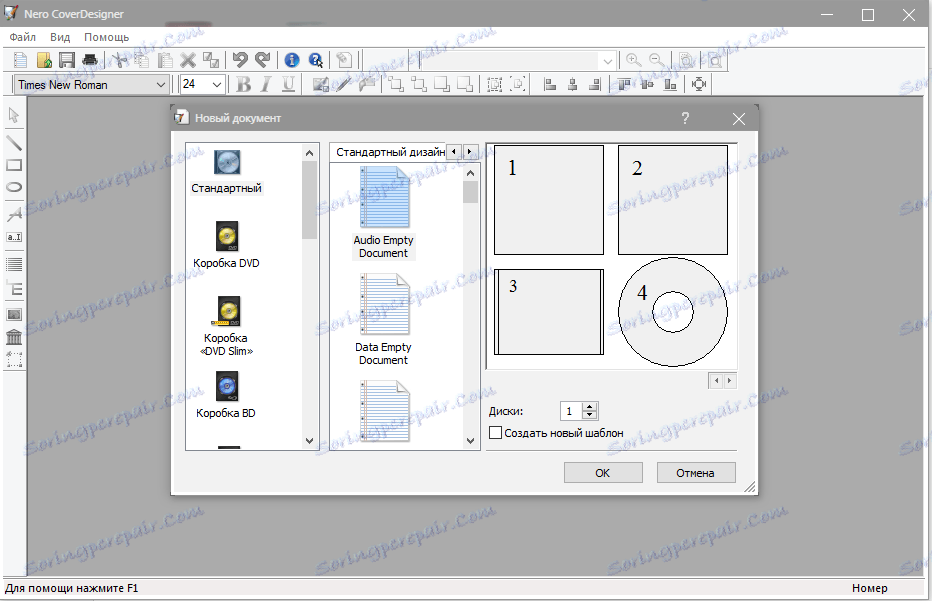The image size is (932, 601).
Task: Select the Коробка DVD case type
Action: [226, 245]
